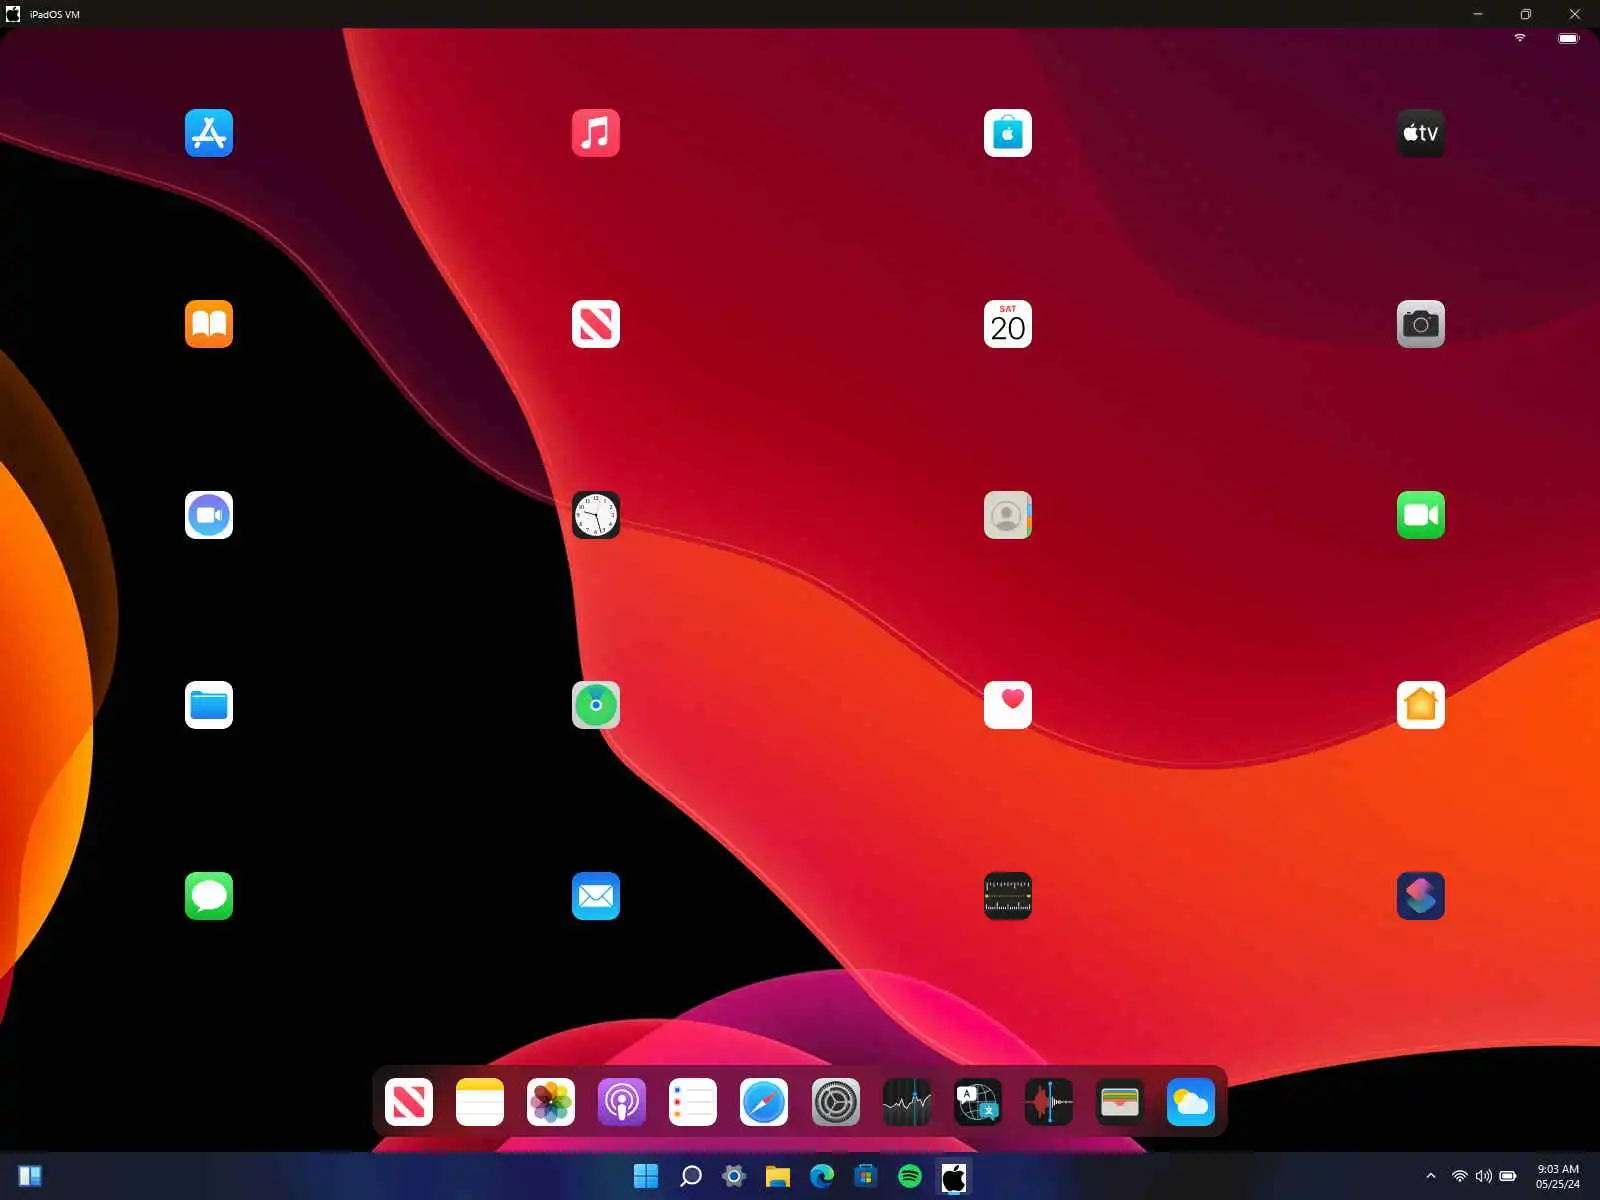Viewport: 1600px width, 1200px height.
Task: Open the taskbar clock showing 9:03 AM
Action: (x=1558, y=1176)
